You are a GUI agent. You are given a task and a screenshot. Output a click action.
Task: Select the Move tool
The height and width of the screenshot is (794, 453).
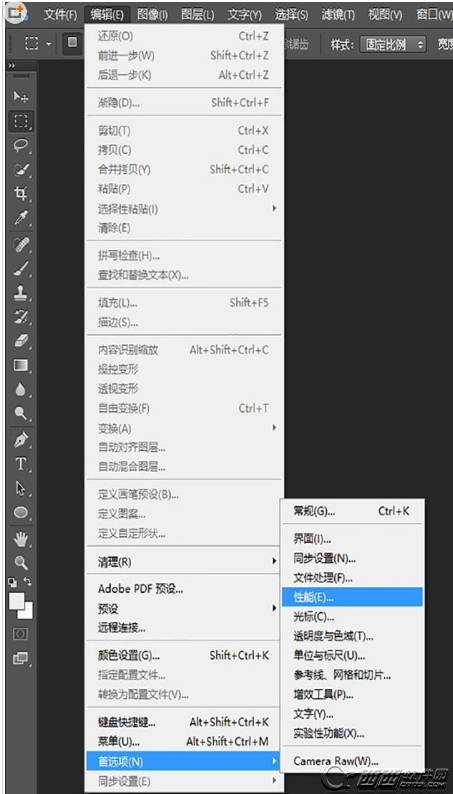tap(21, 96)
